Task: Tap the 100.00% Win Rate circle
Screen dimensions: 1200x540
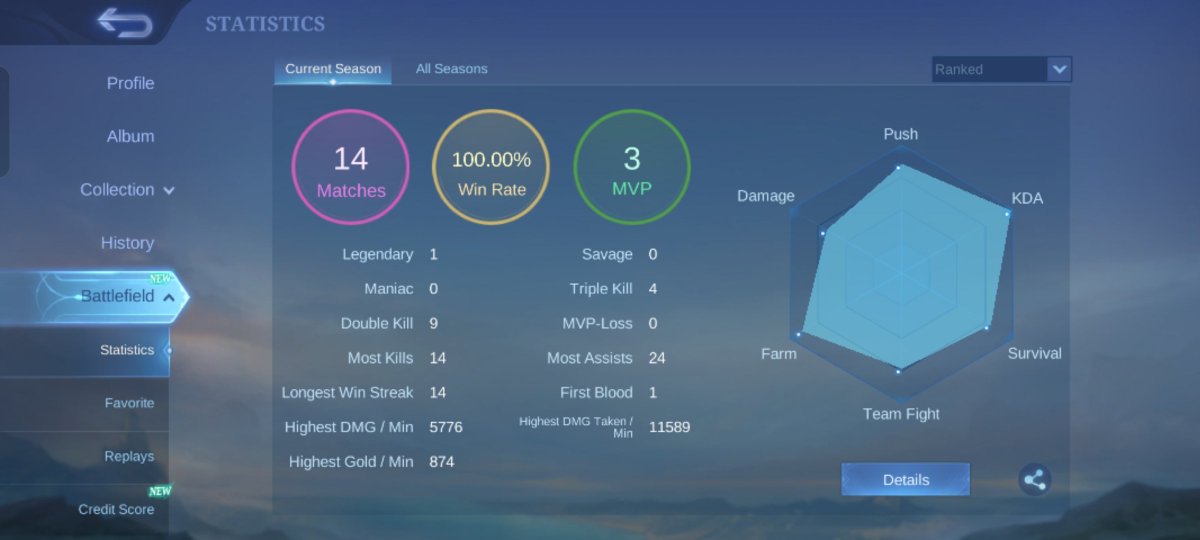Action: click(491, 167)
